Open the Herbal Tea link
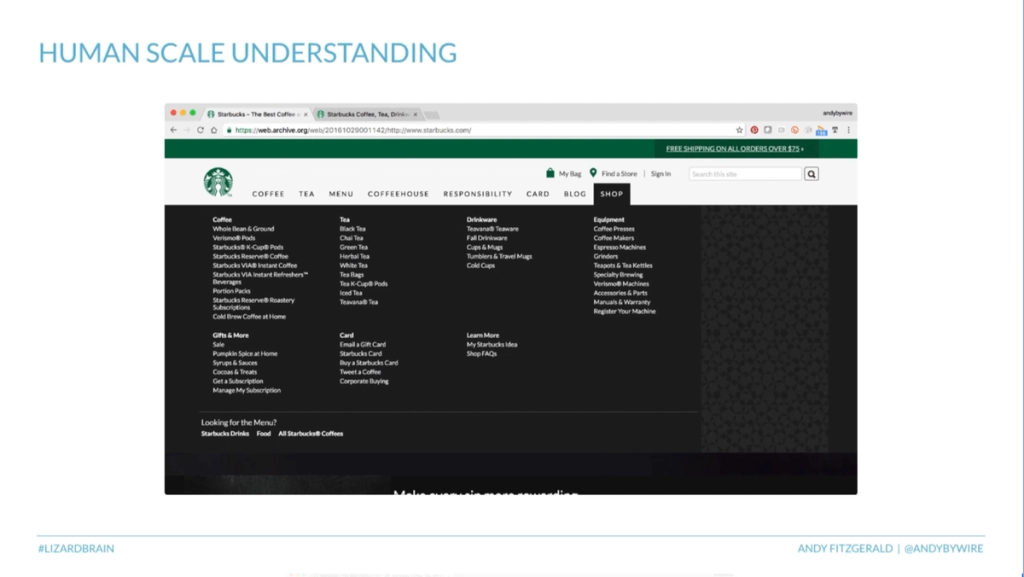 [x=355, y=257]
